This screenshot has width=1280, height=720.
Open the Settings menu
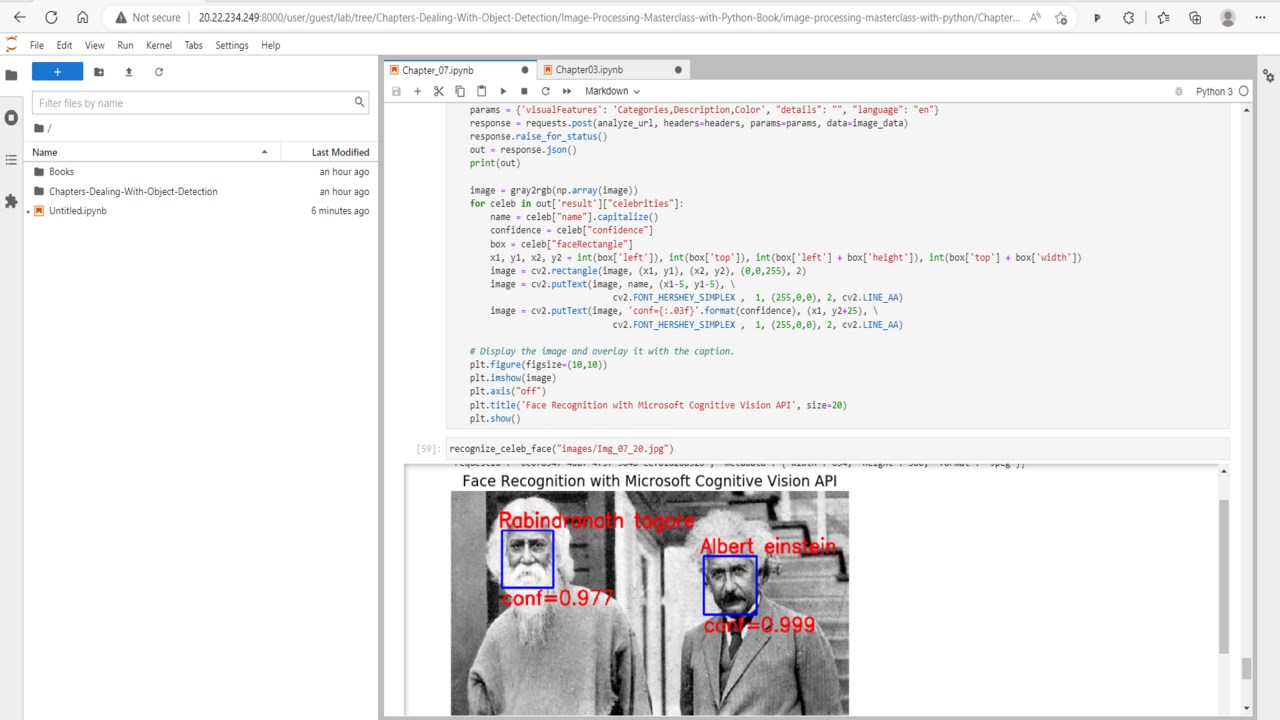(232, 45)
